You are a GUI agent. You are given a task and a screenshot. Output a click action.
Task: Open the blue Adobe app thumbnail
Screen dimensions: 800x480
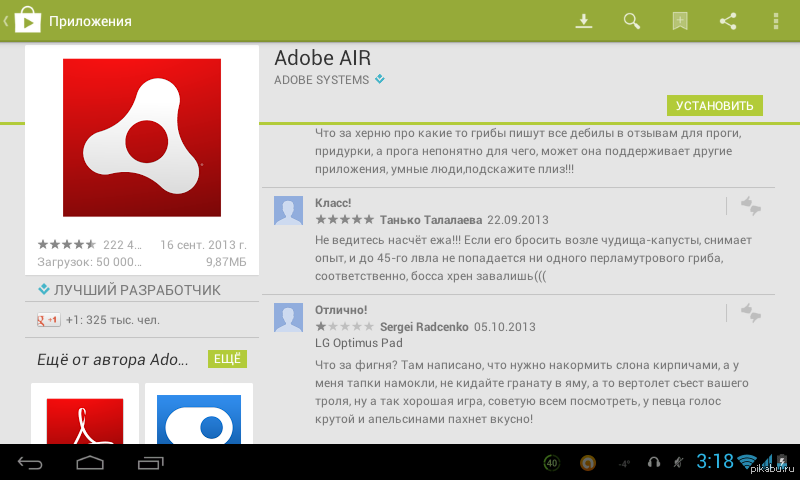point(199,414)
